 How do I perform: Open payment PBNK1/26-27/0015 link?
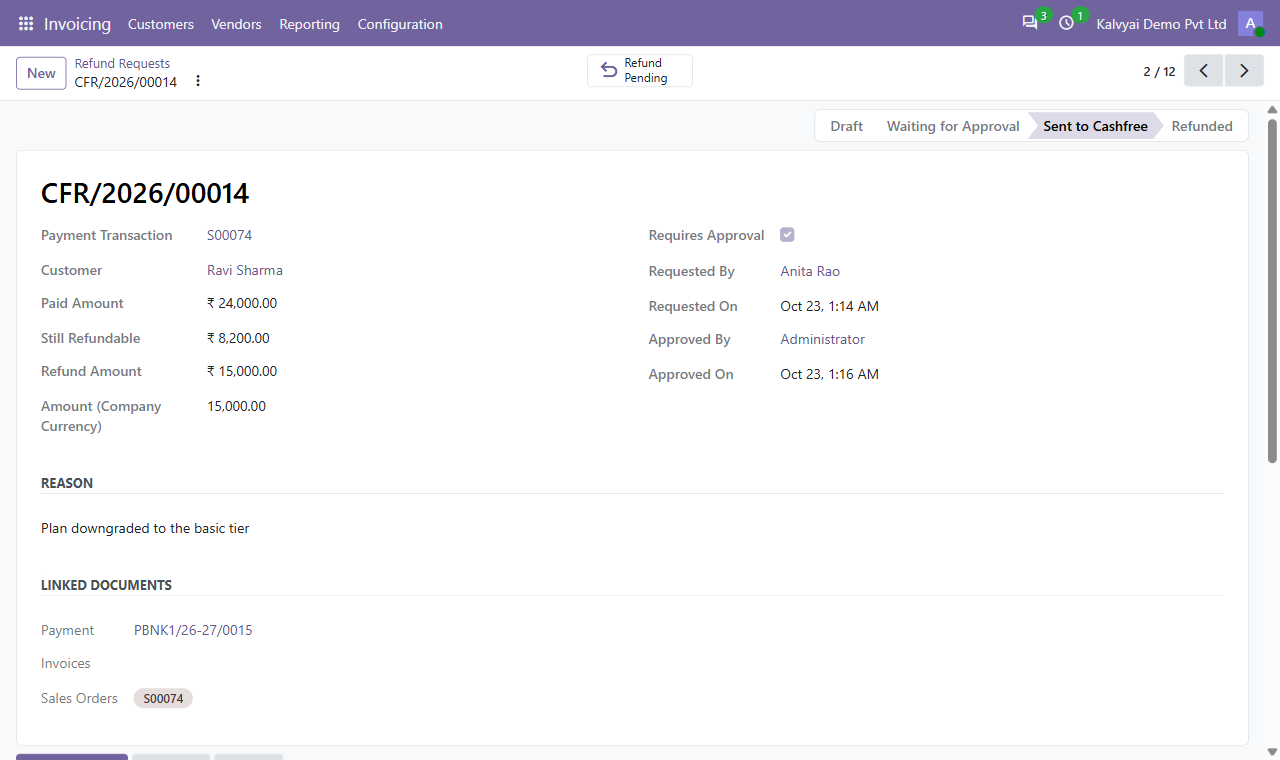point(193,630)
